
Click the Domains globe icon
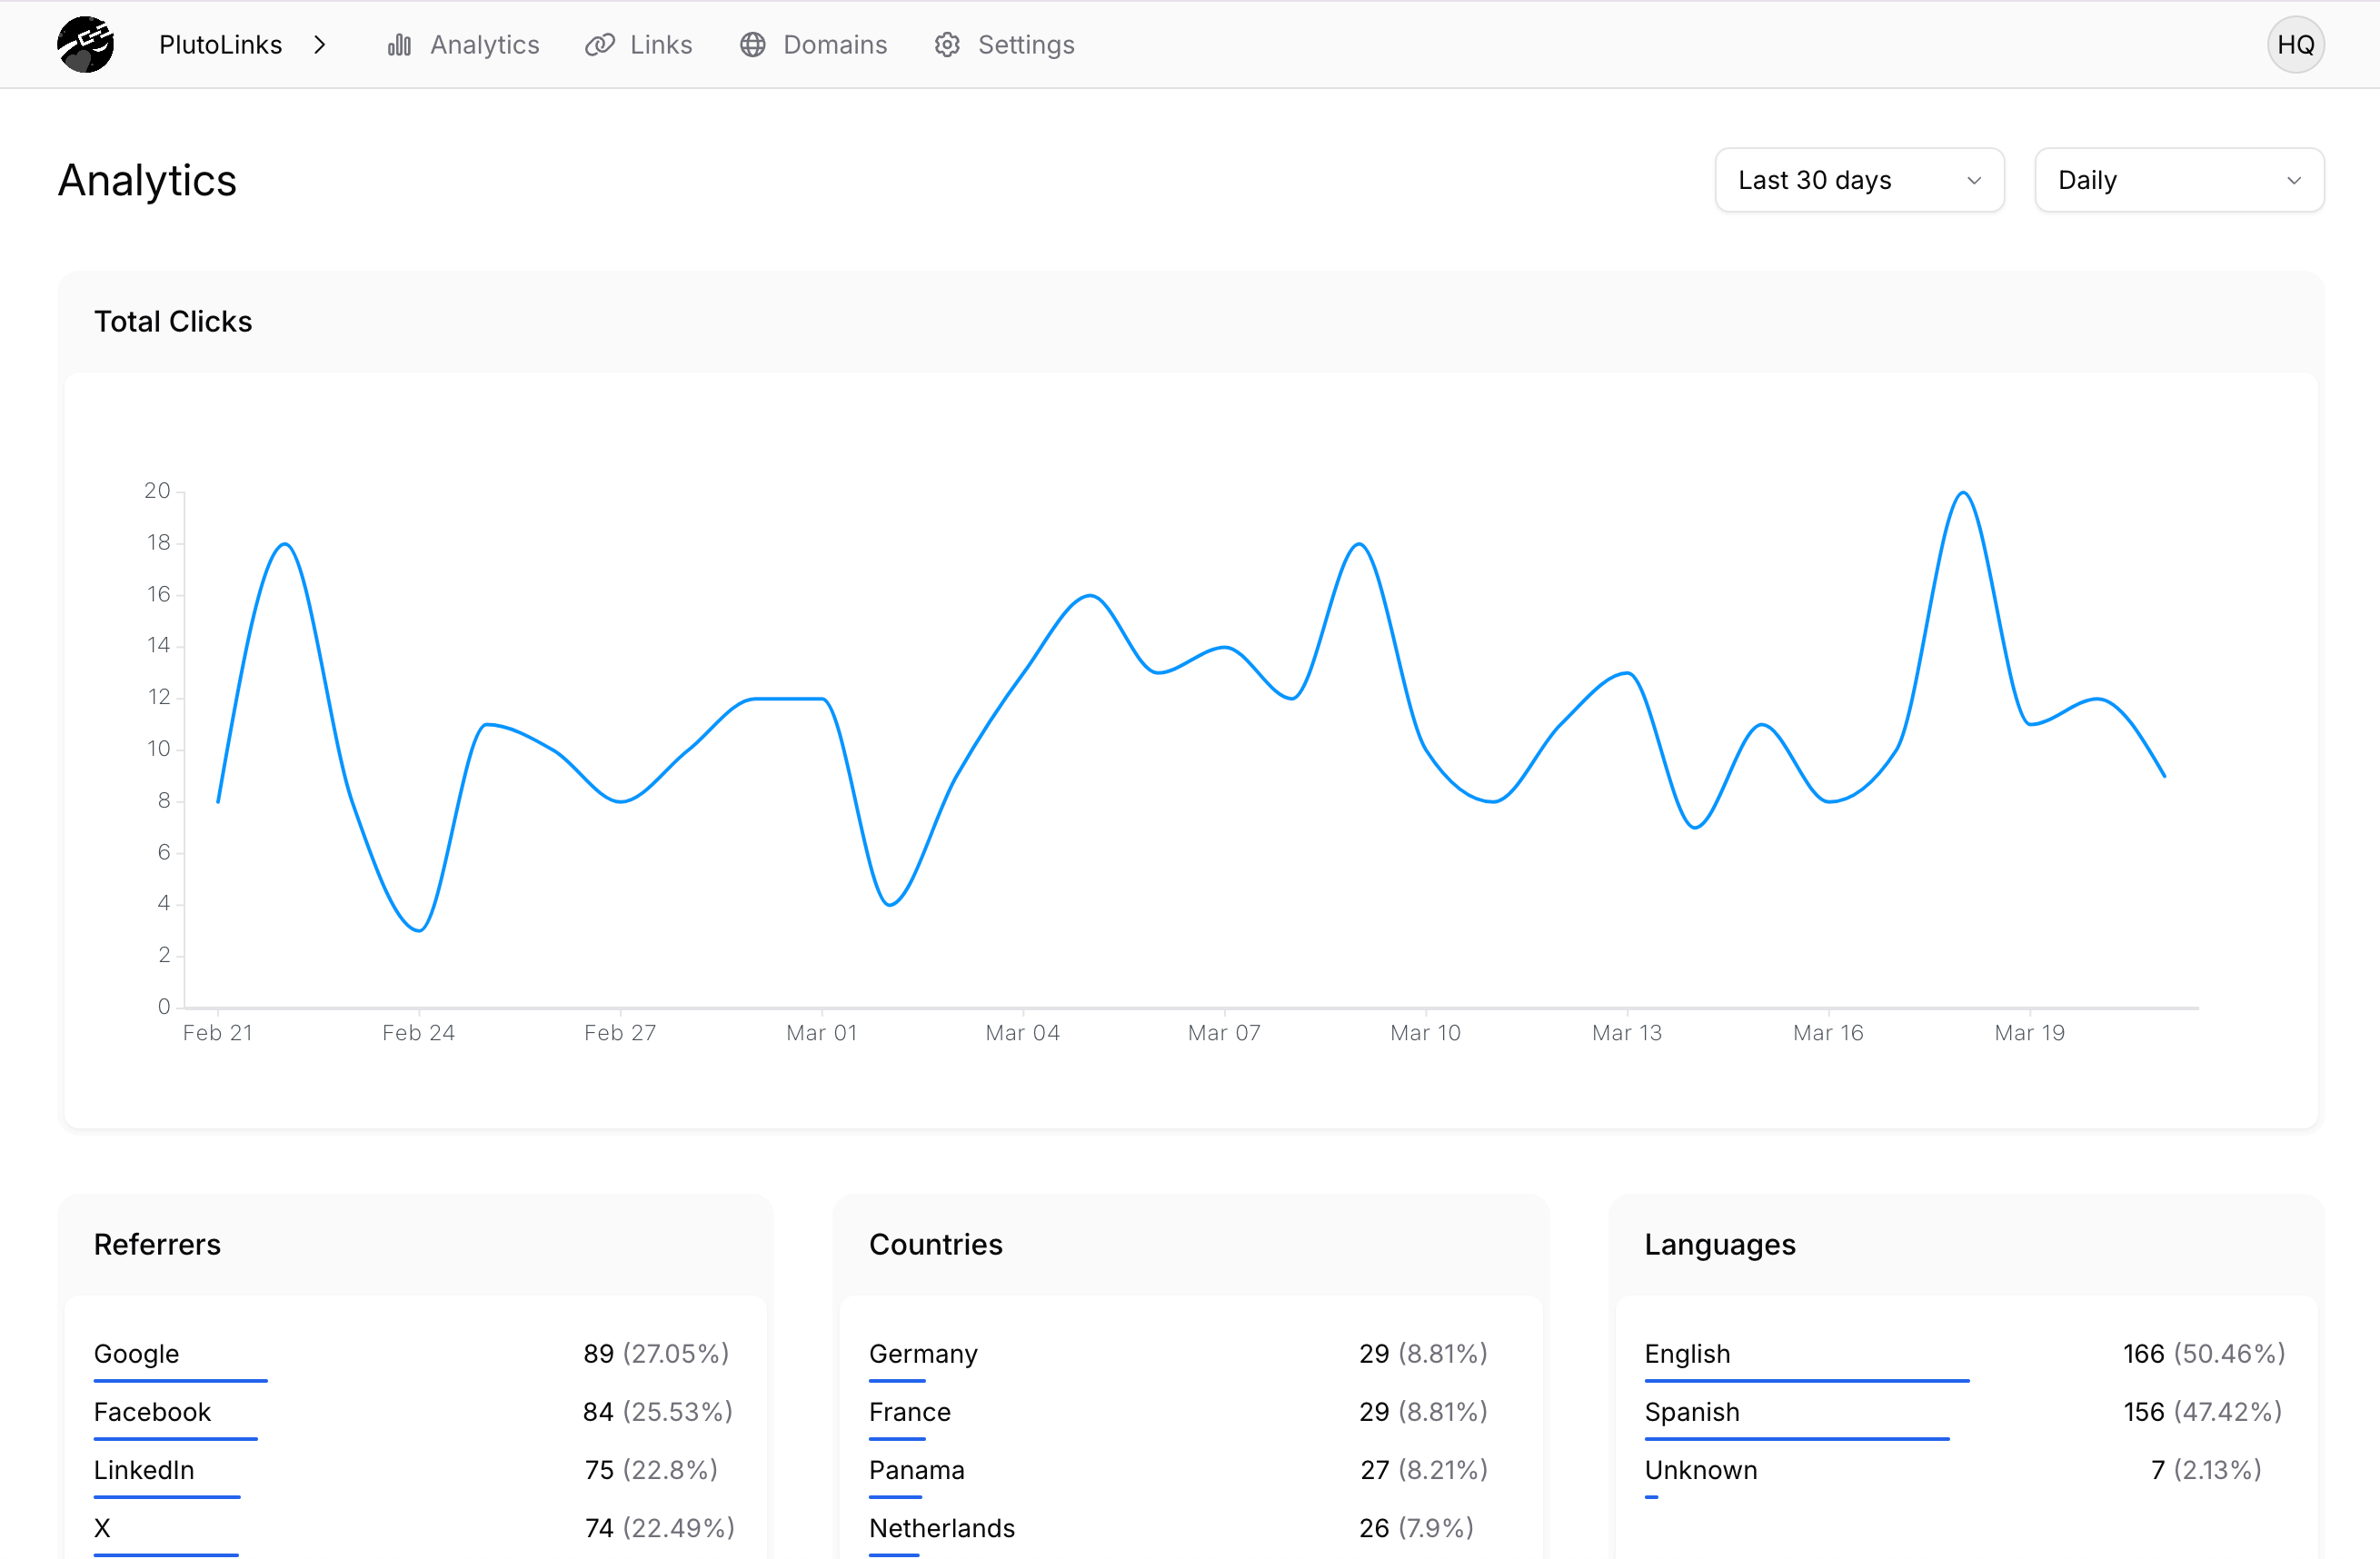pos(753,45)
